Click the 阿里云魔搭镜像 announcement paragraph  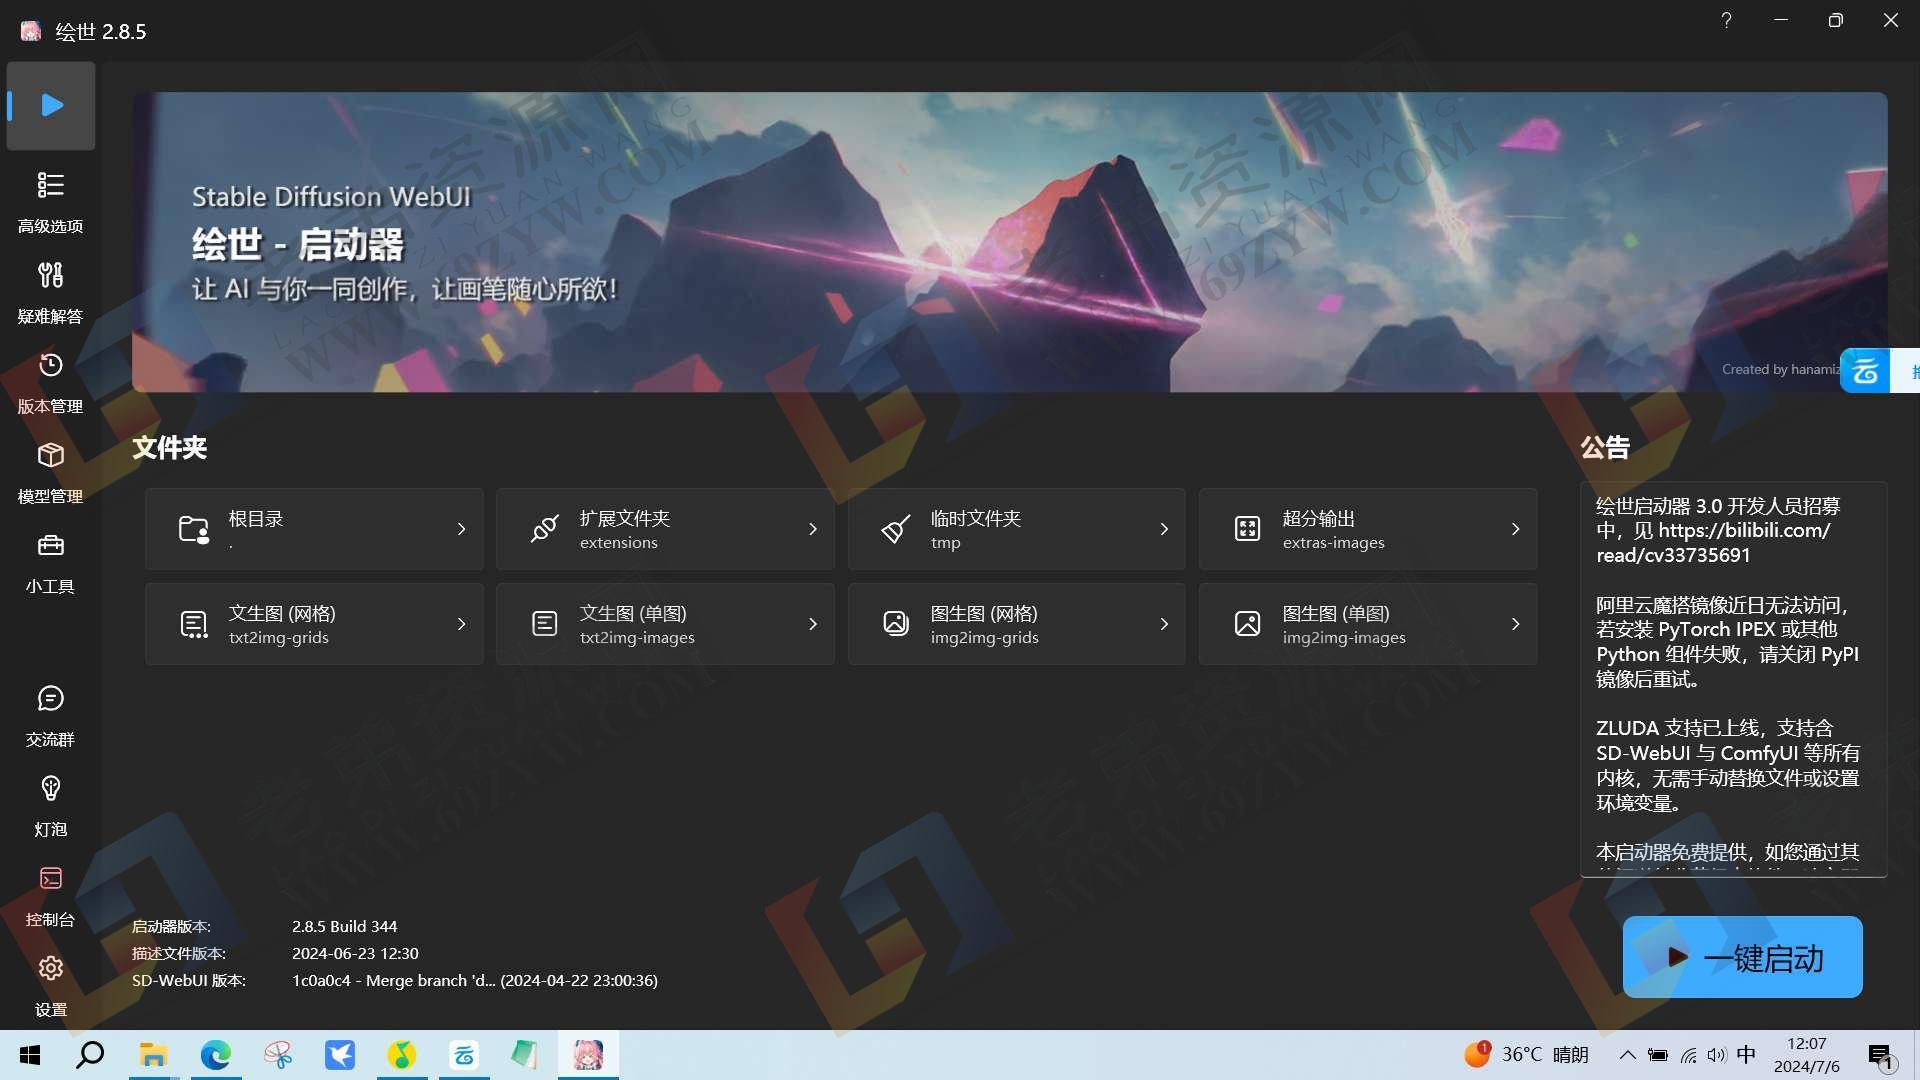pos(1728,641)
